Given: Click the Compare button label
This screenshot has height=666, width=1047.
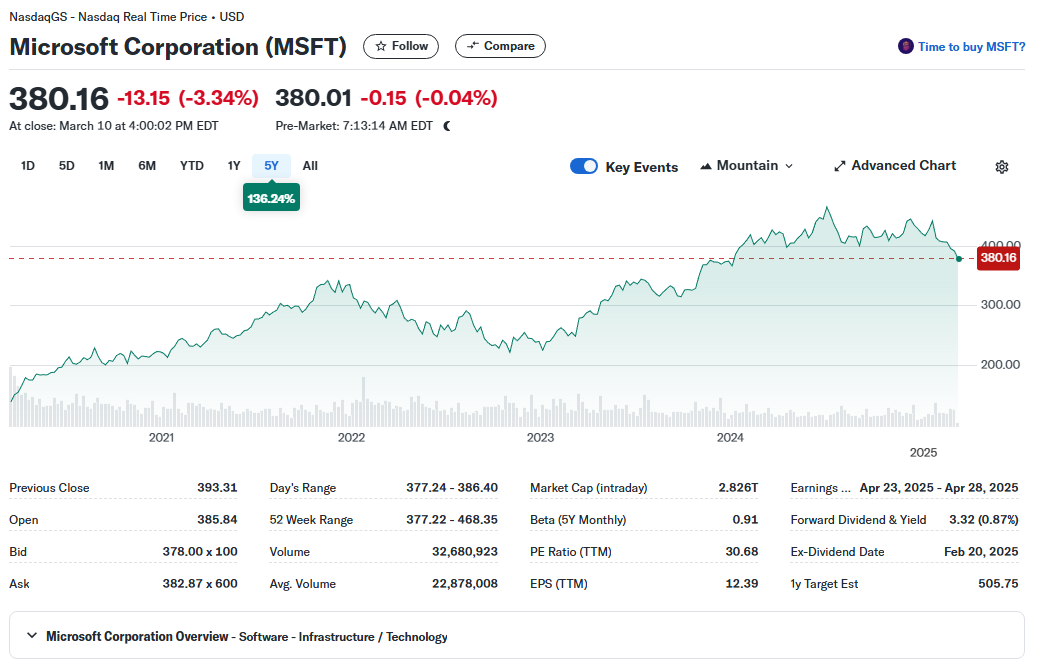Looking at the screenshot, I should point(509,46).
